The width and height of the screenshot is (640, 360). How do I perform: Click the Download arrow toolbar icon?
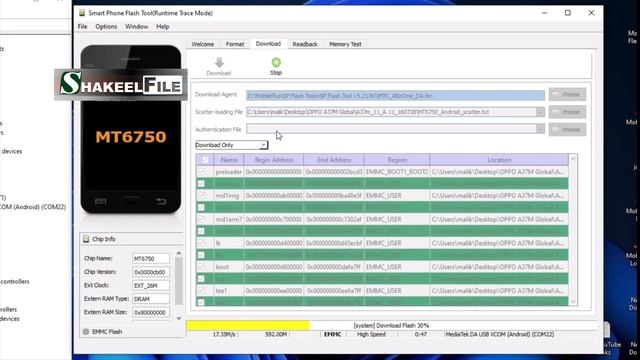point(219,62)
